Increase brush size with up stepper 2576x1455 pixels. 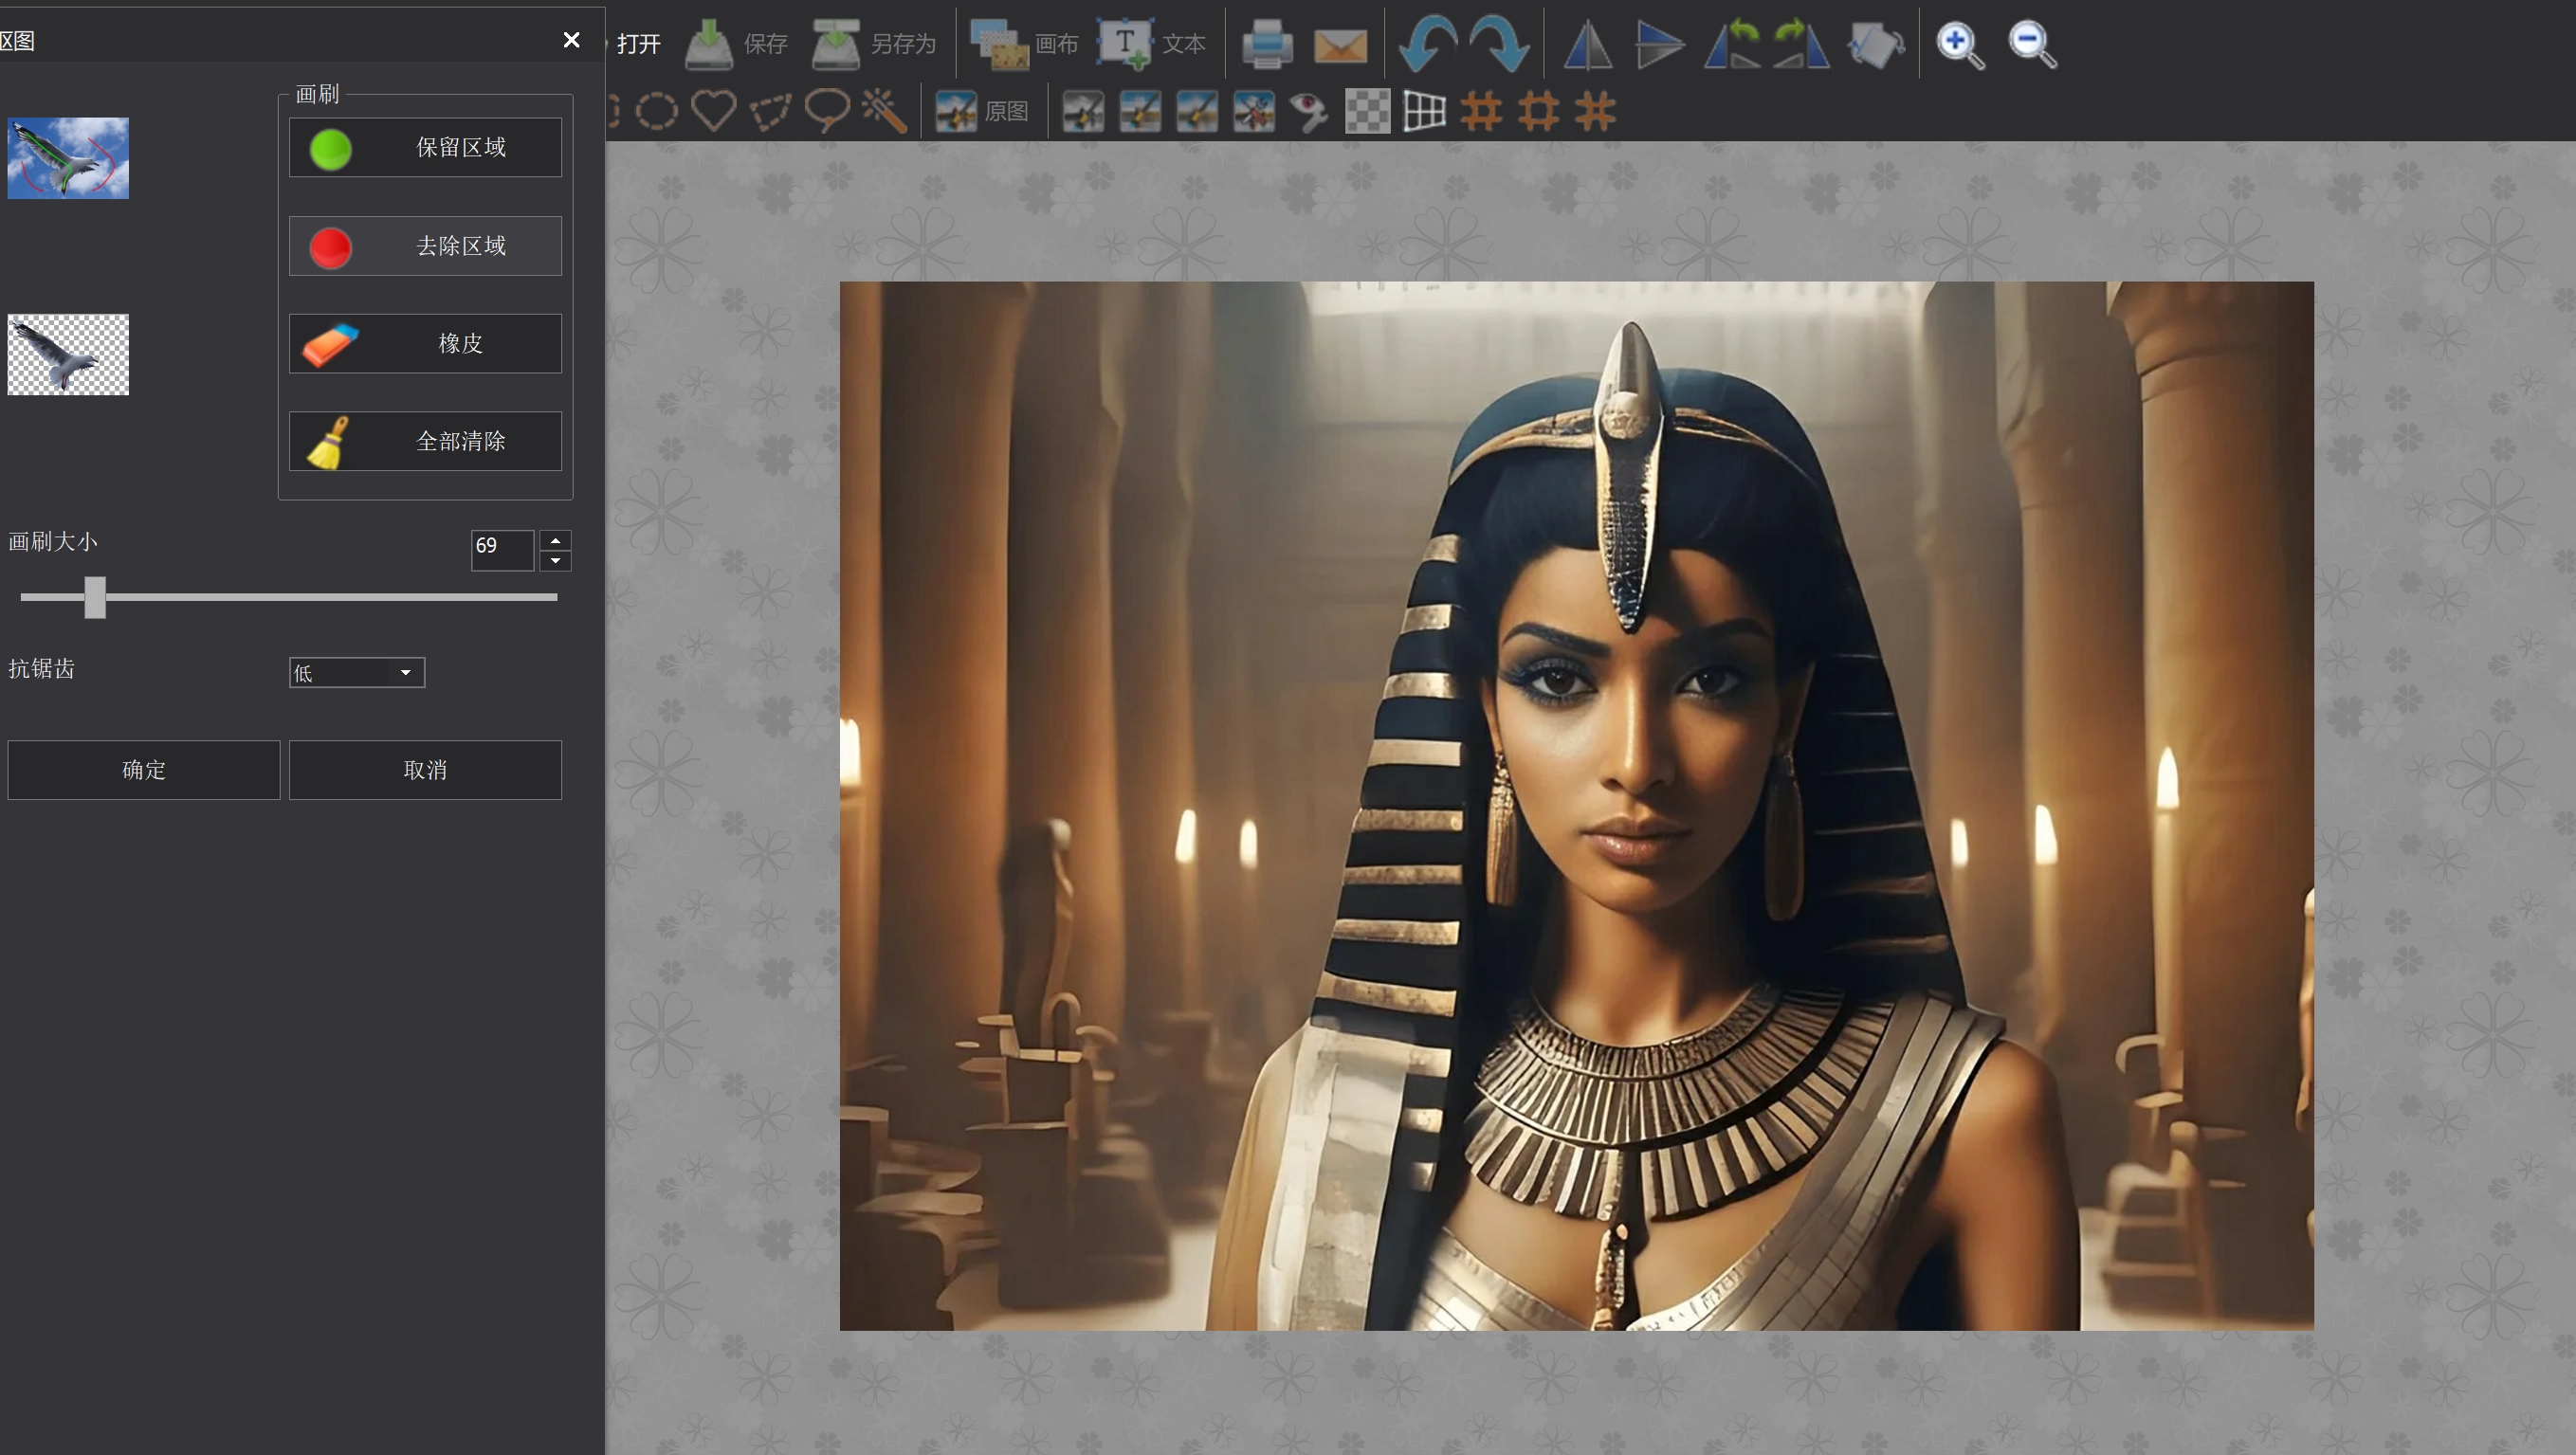[x=555, y=541]
